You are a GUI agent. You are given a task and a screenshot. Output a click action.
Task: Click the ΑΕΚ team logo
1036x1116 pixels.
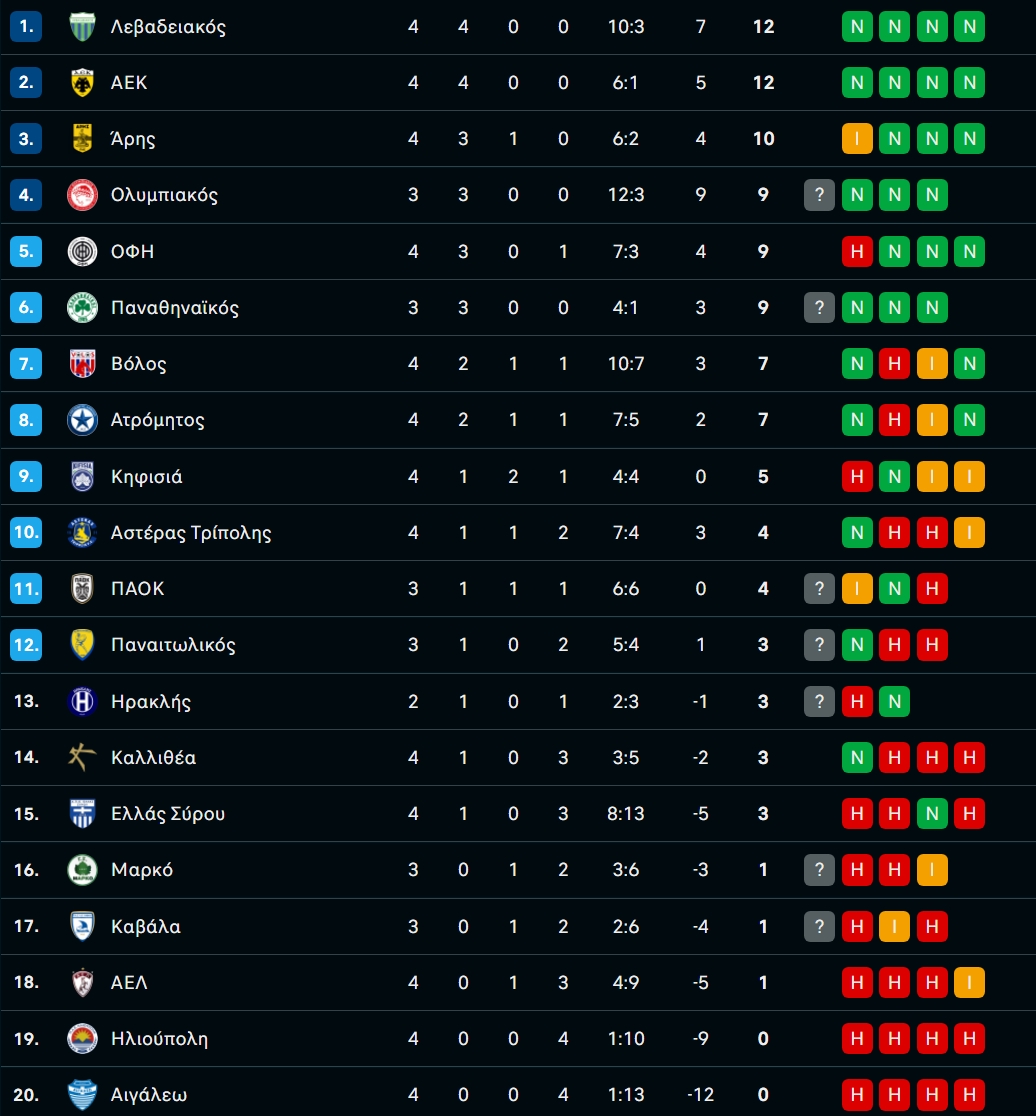82,83
